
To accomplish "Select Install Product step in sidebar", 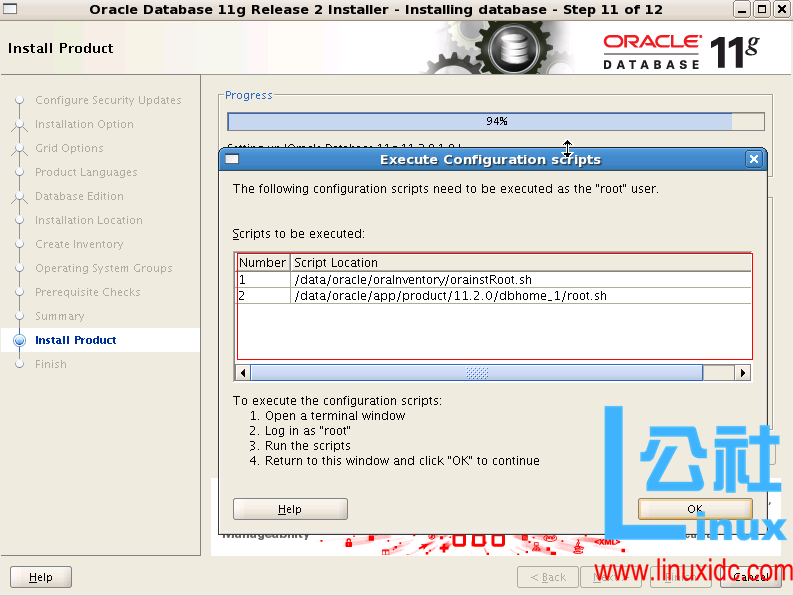I will pyautogui.click(x=76, y=340).
